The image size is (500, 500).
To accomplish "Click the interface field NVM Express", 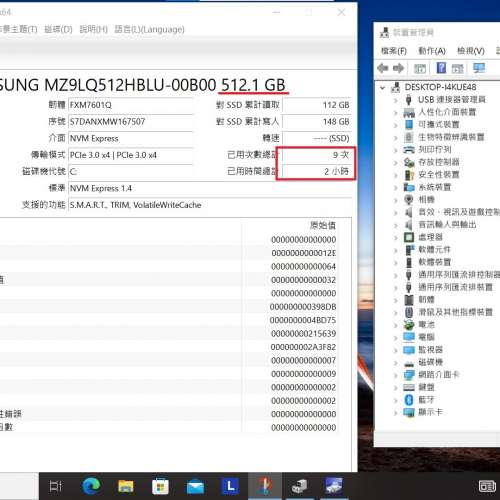I will (x=131, y=138).
